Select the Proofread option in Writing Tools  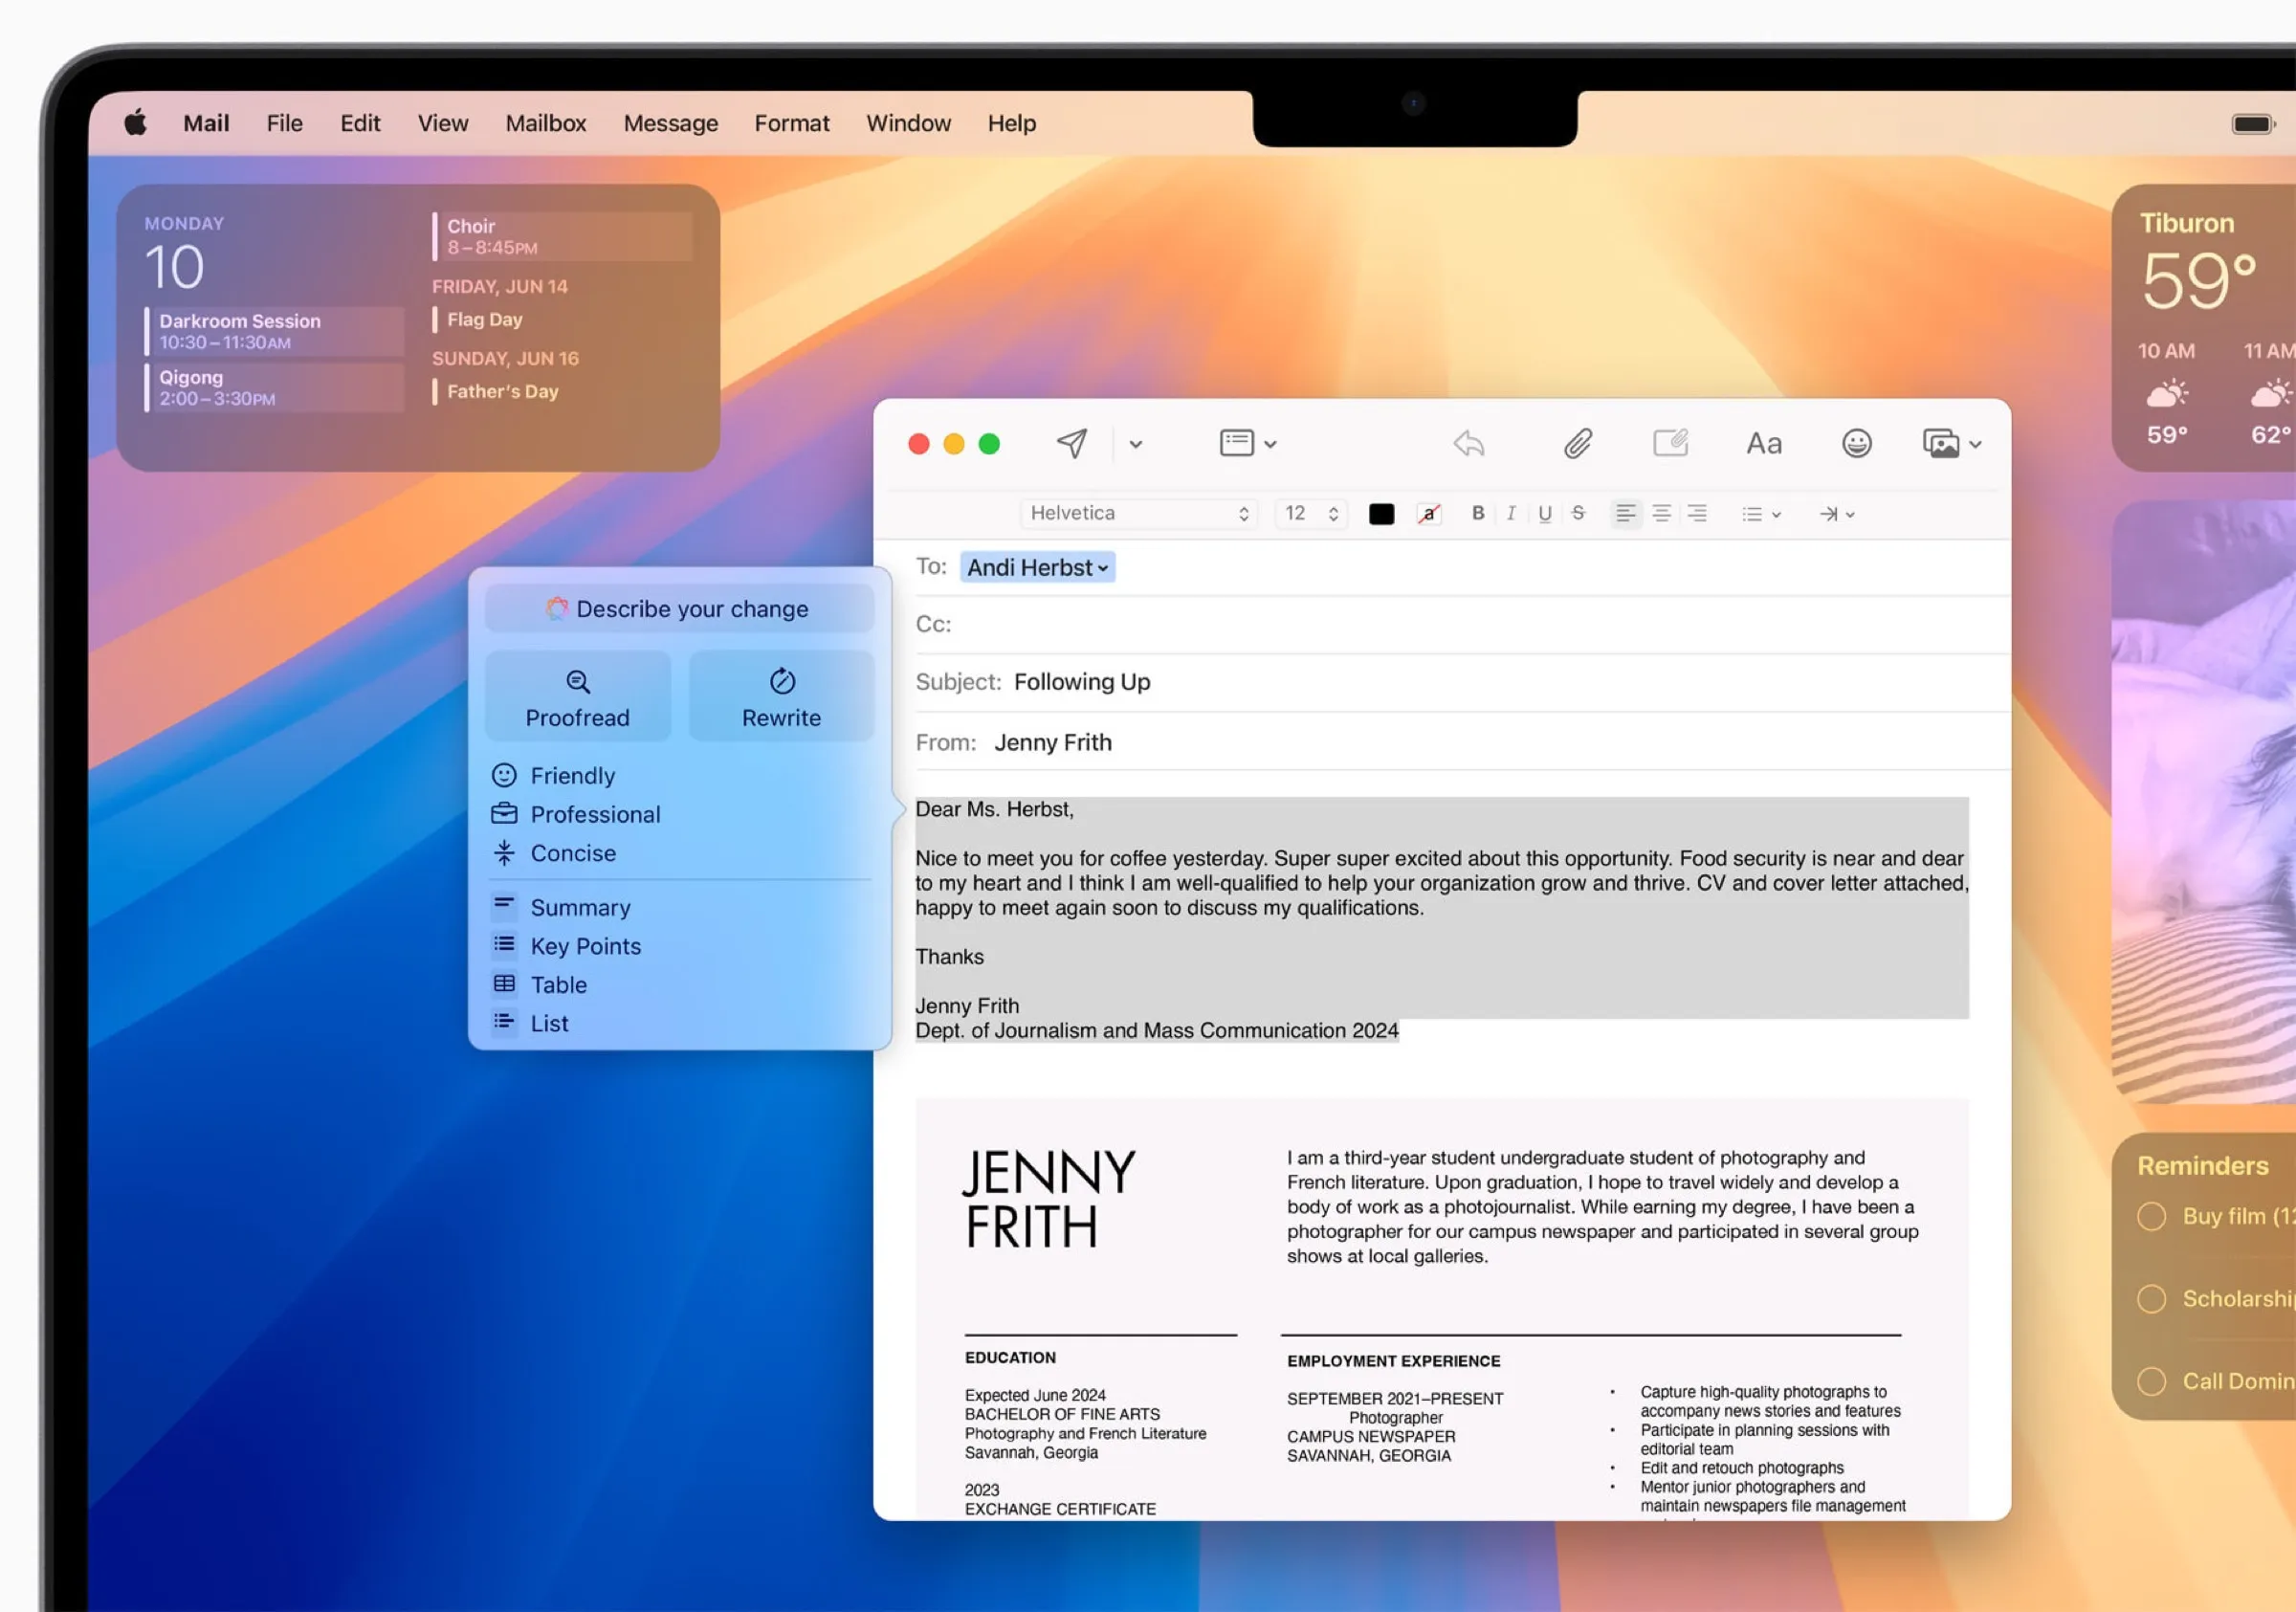point(577,696)
